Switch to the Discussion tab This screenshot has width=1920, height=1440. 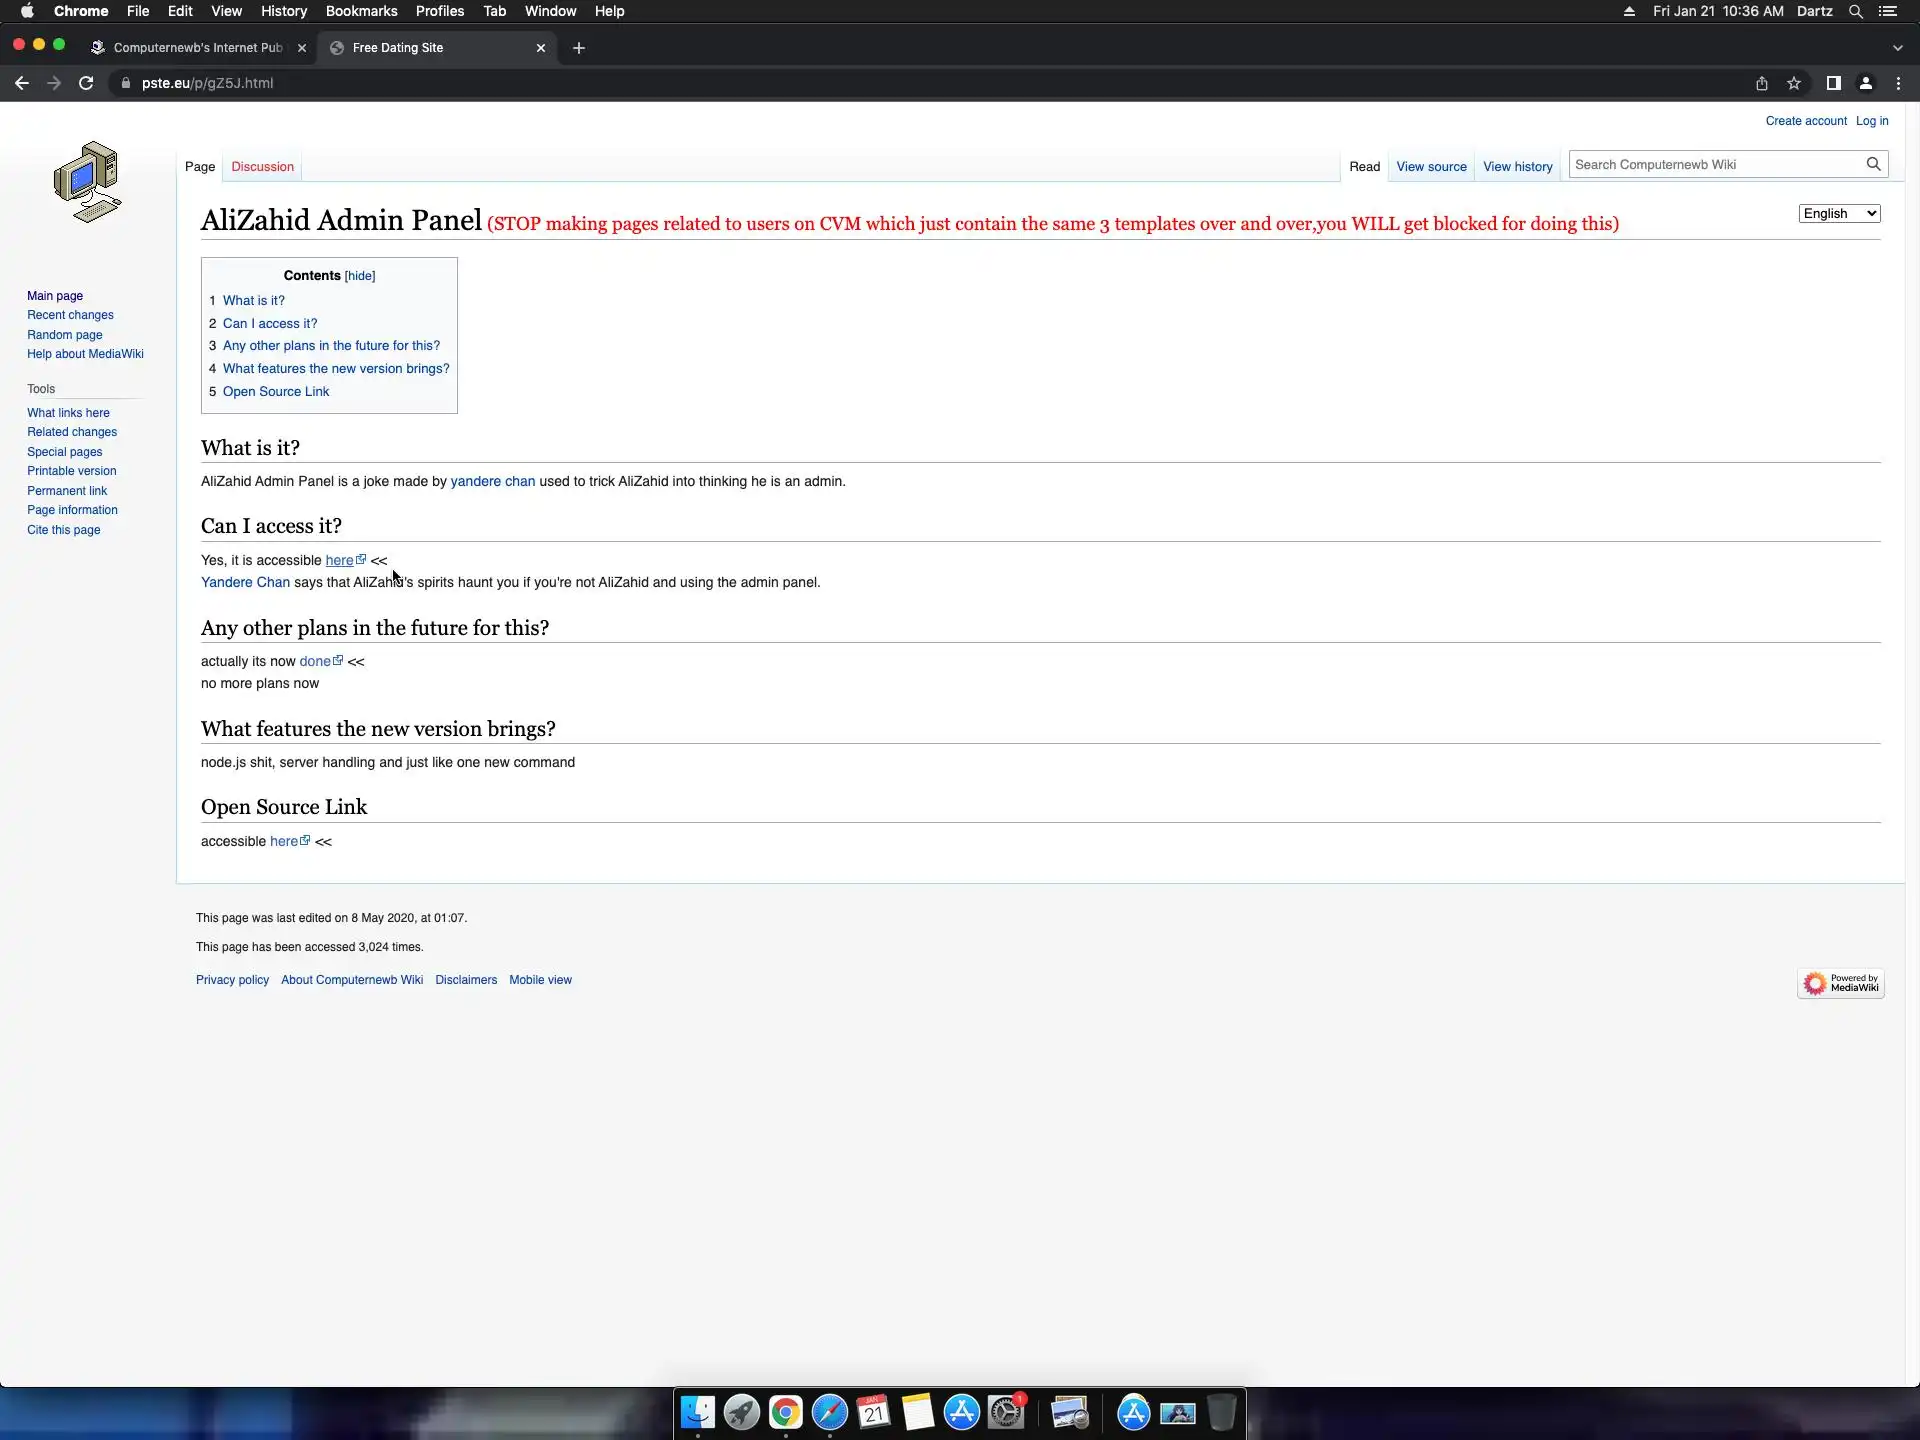click(x=262, y=167)
